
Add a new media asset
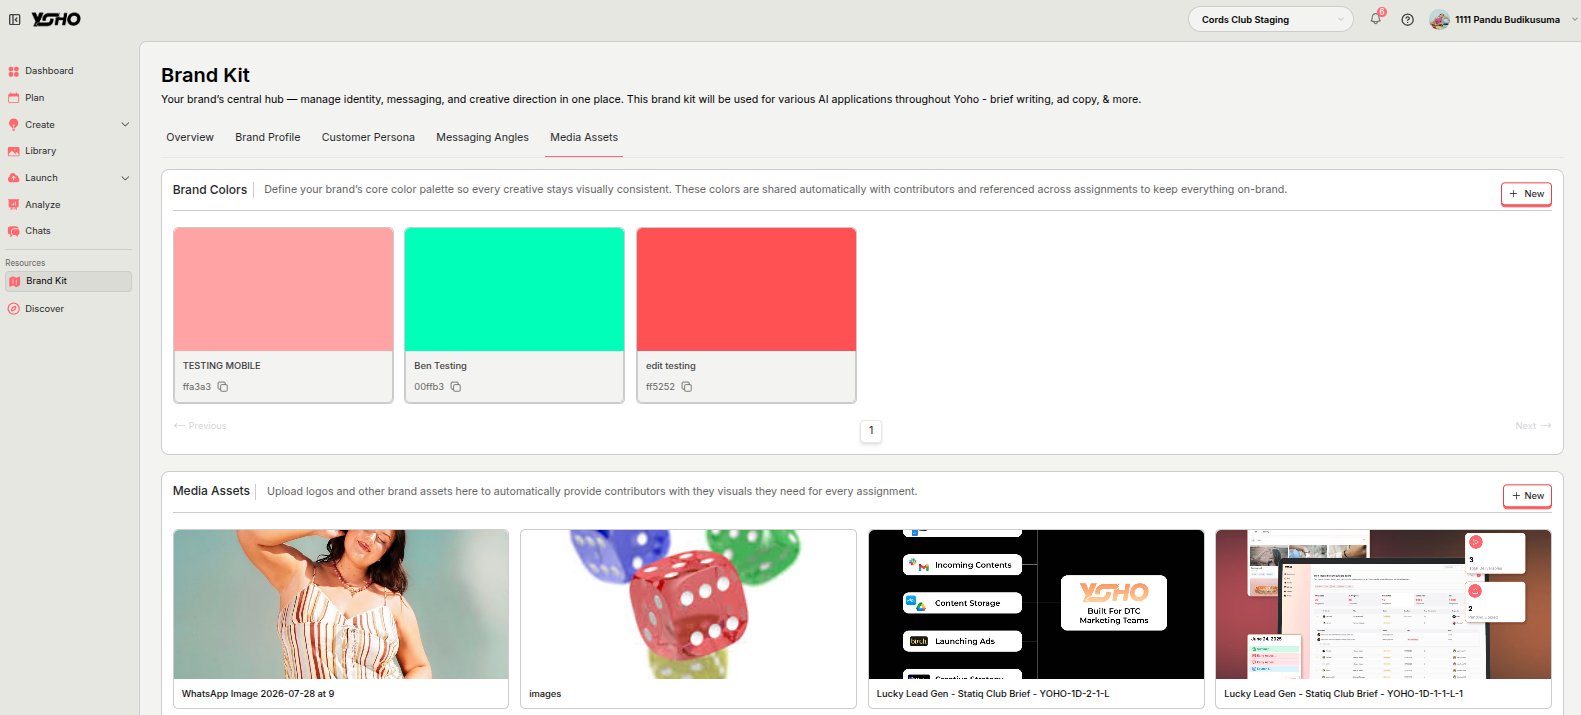point(1527,496)
